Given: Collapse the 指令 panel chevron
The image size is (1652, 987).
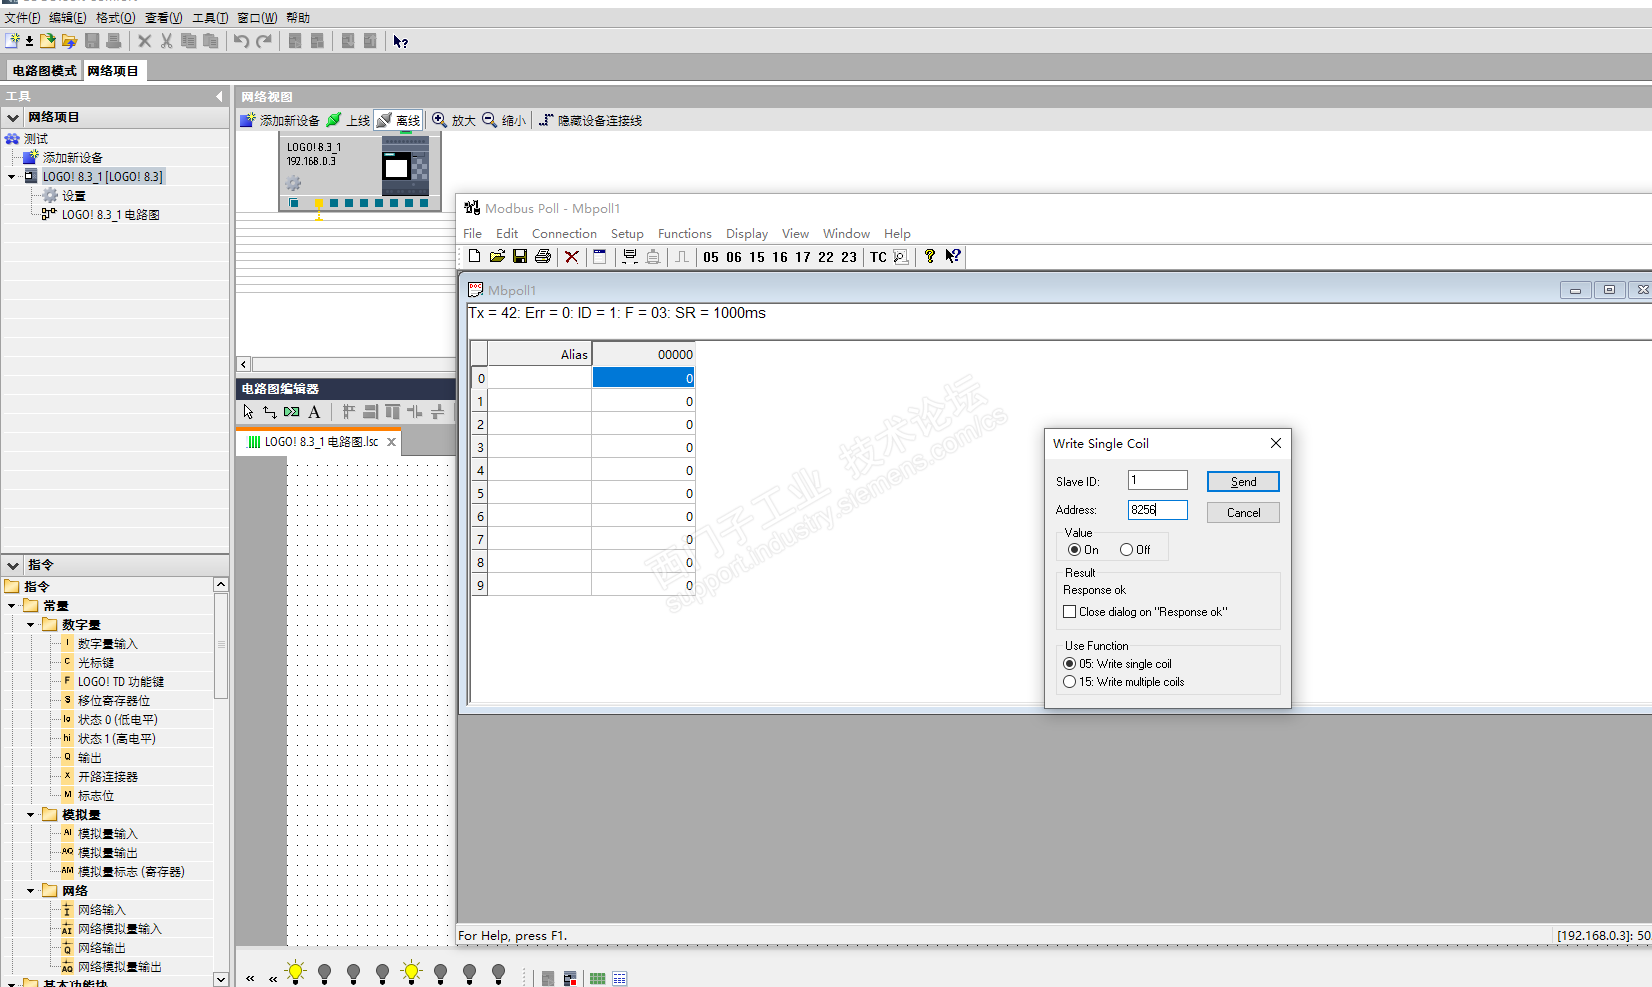Looking at the screenshot, I should [13, 565].
